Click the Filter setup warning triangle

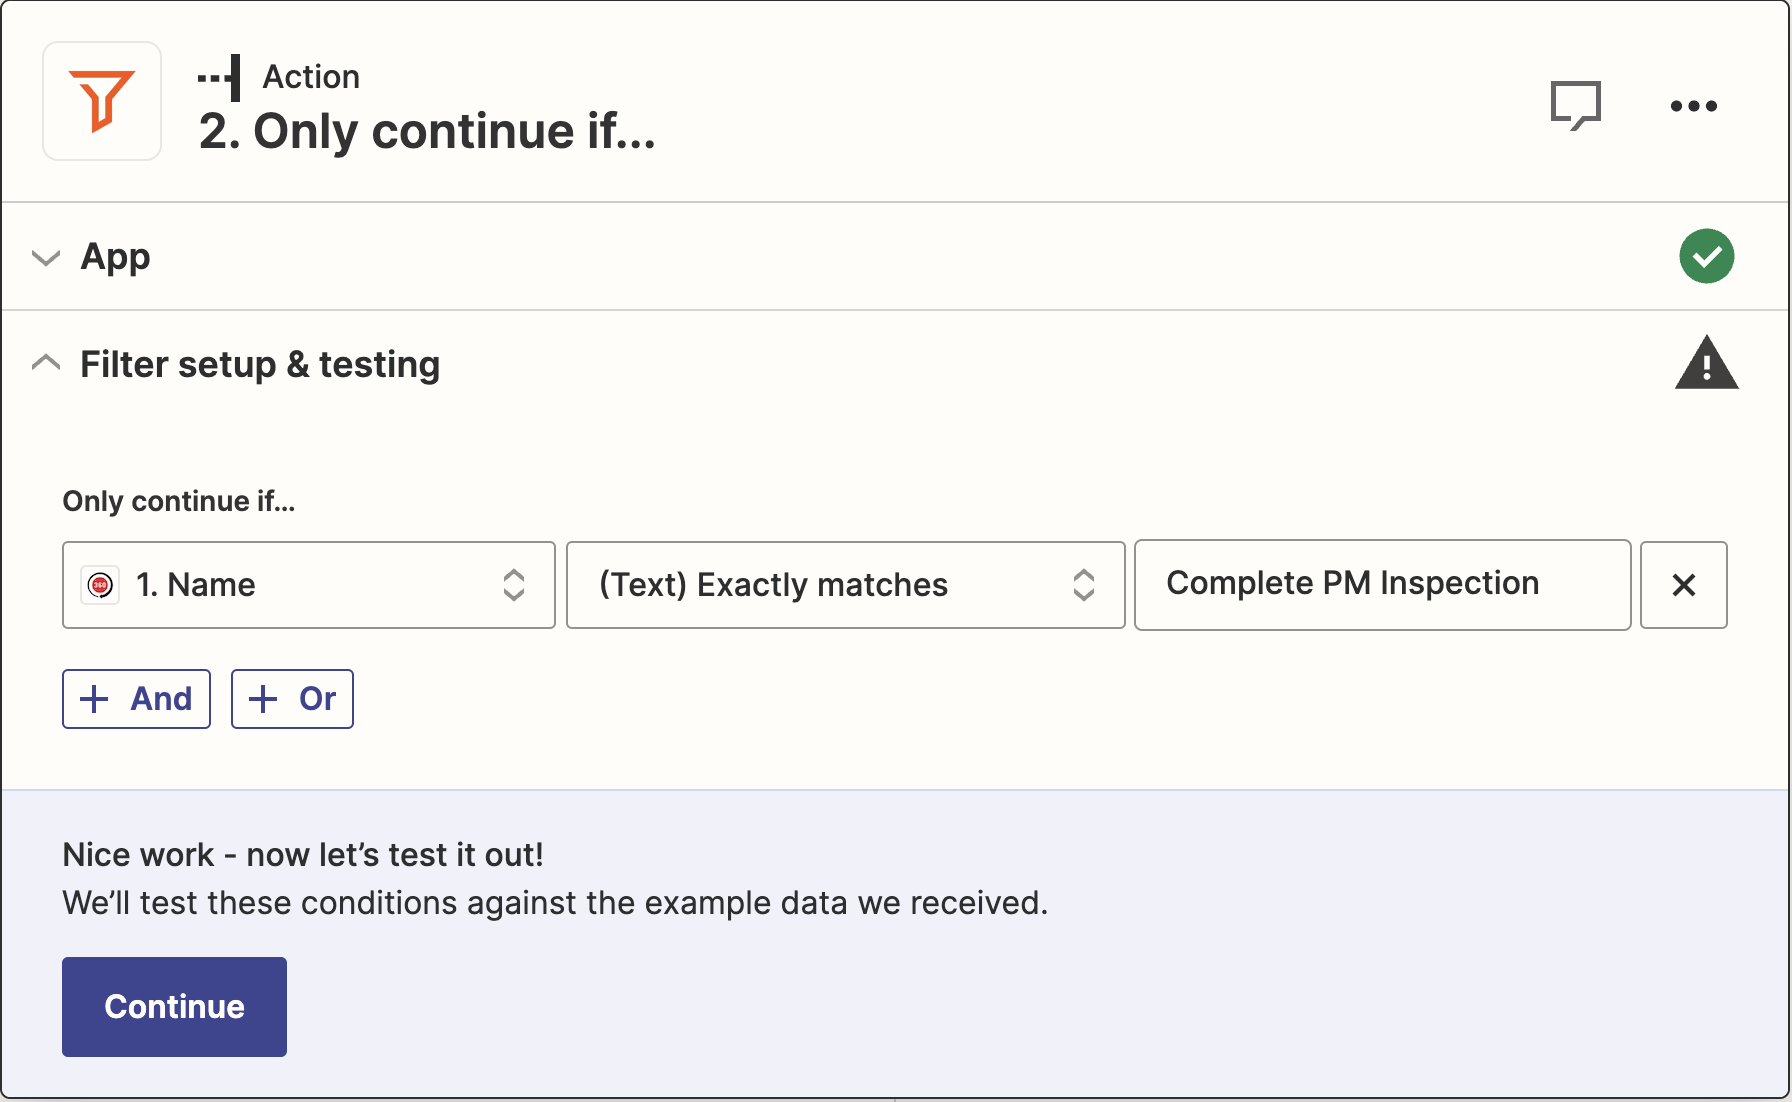click(x=1707, y=362)
